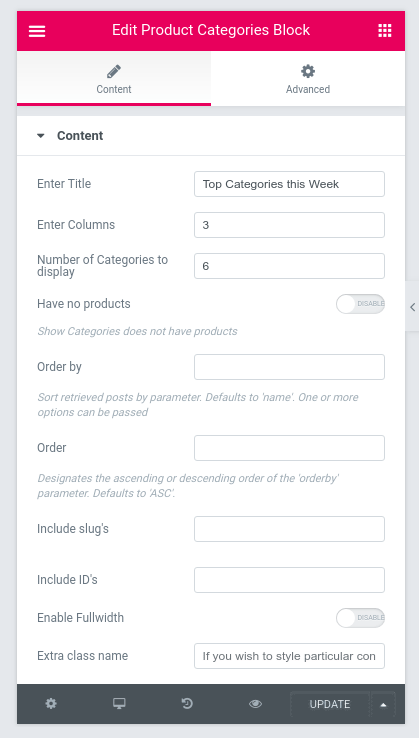Image resolution: width=419 pixels, height=738 pixels.
Task: Open page settings gear in footer
Action: pos(51,704)
